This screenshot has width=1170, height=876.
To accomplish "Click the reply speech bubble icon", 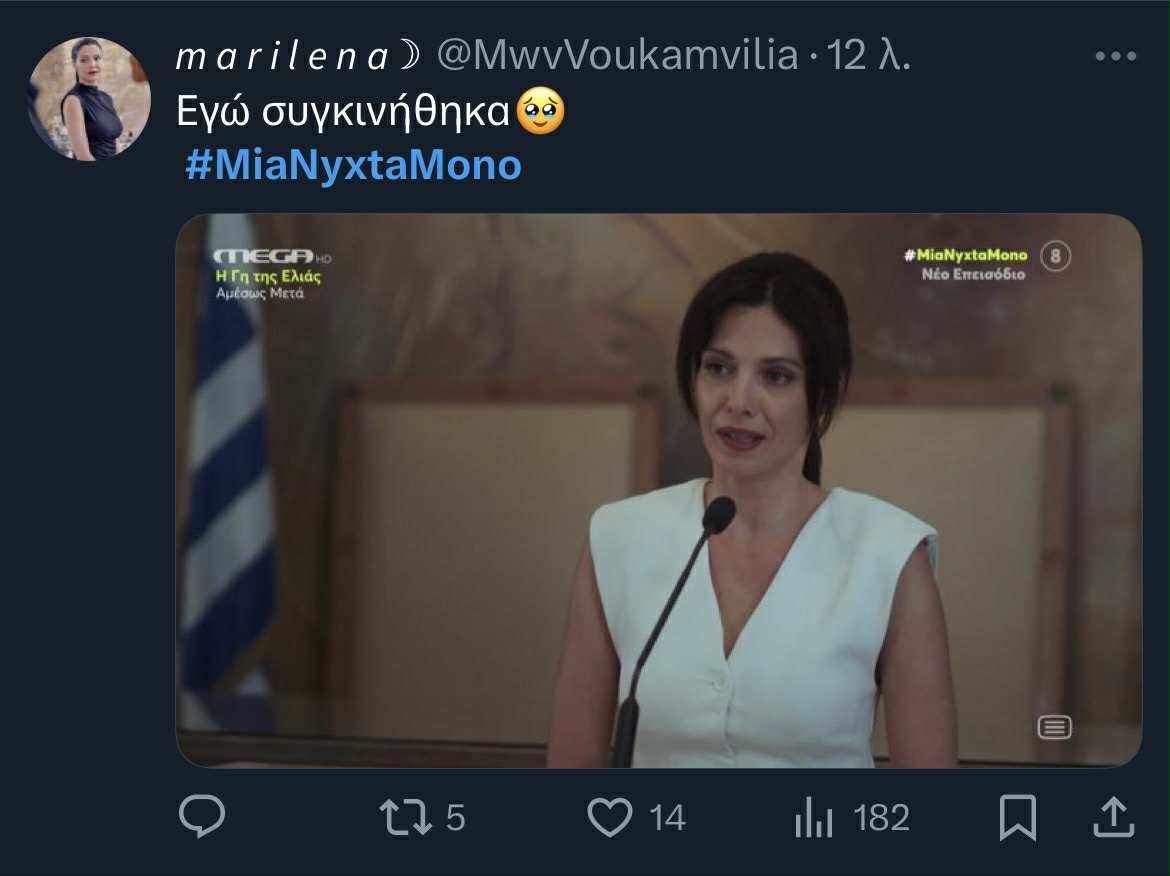I will (x=202, y=818).
